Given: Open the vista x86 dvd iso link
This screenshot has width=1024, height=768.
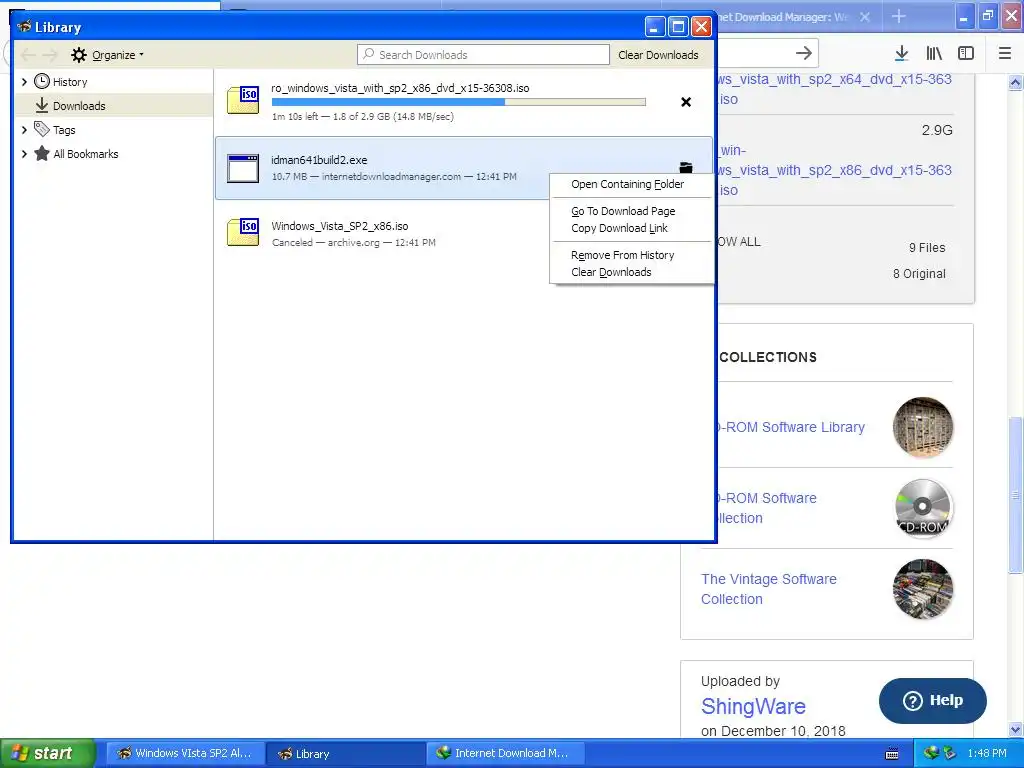Looking at the screenshot, I should tap(835, 170).
